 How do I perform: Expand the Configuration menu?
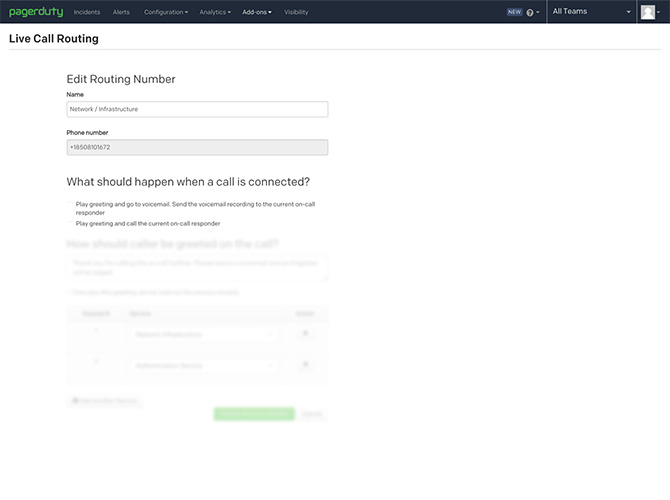click(x=166, y=12)
